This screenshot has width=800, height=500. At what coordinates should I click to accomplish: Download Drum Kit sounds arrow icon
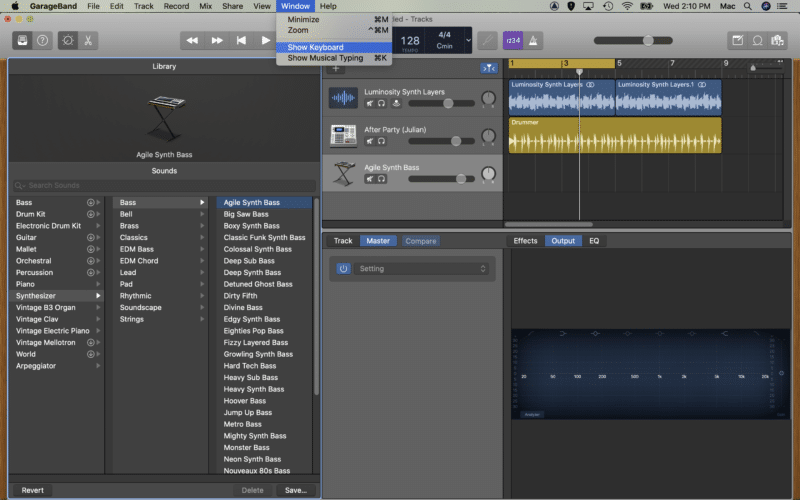[x=90, y=214]
